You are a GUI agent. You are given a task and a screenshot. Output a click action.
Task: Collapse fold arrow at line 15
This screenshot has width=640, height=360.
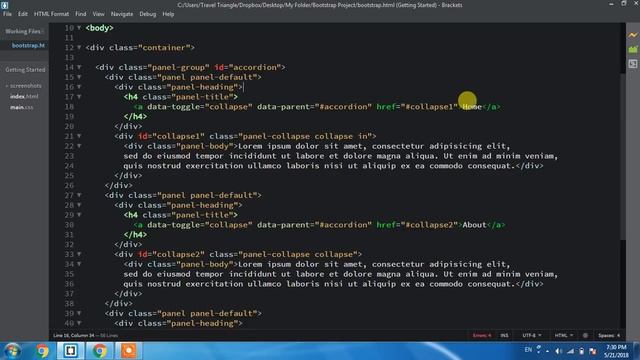click(79, 77)
